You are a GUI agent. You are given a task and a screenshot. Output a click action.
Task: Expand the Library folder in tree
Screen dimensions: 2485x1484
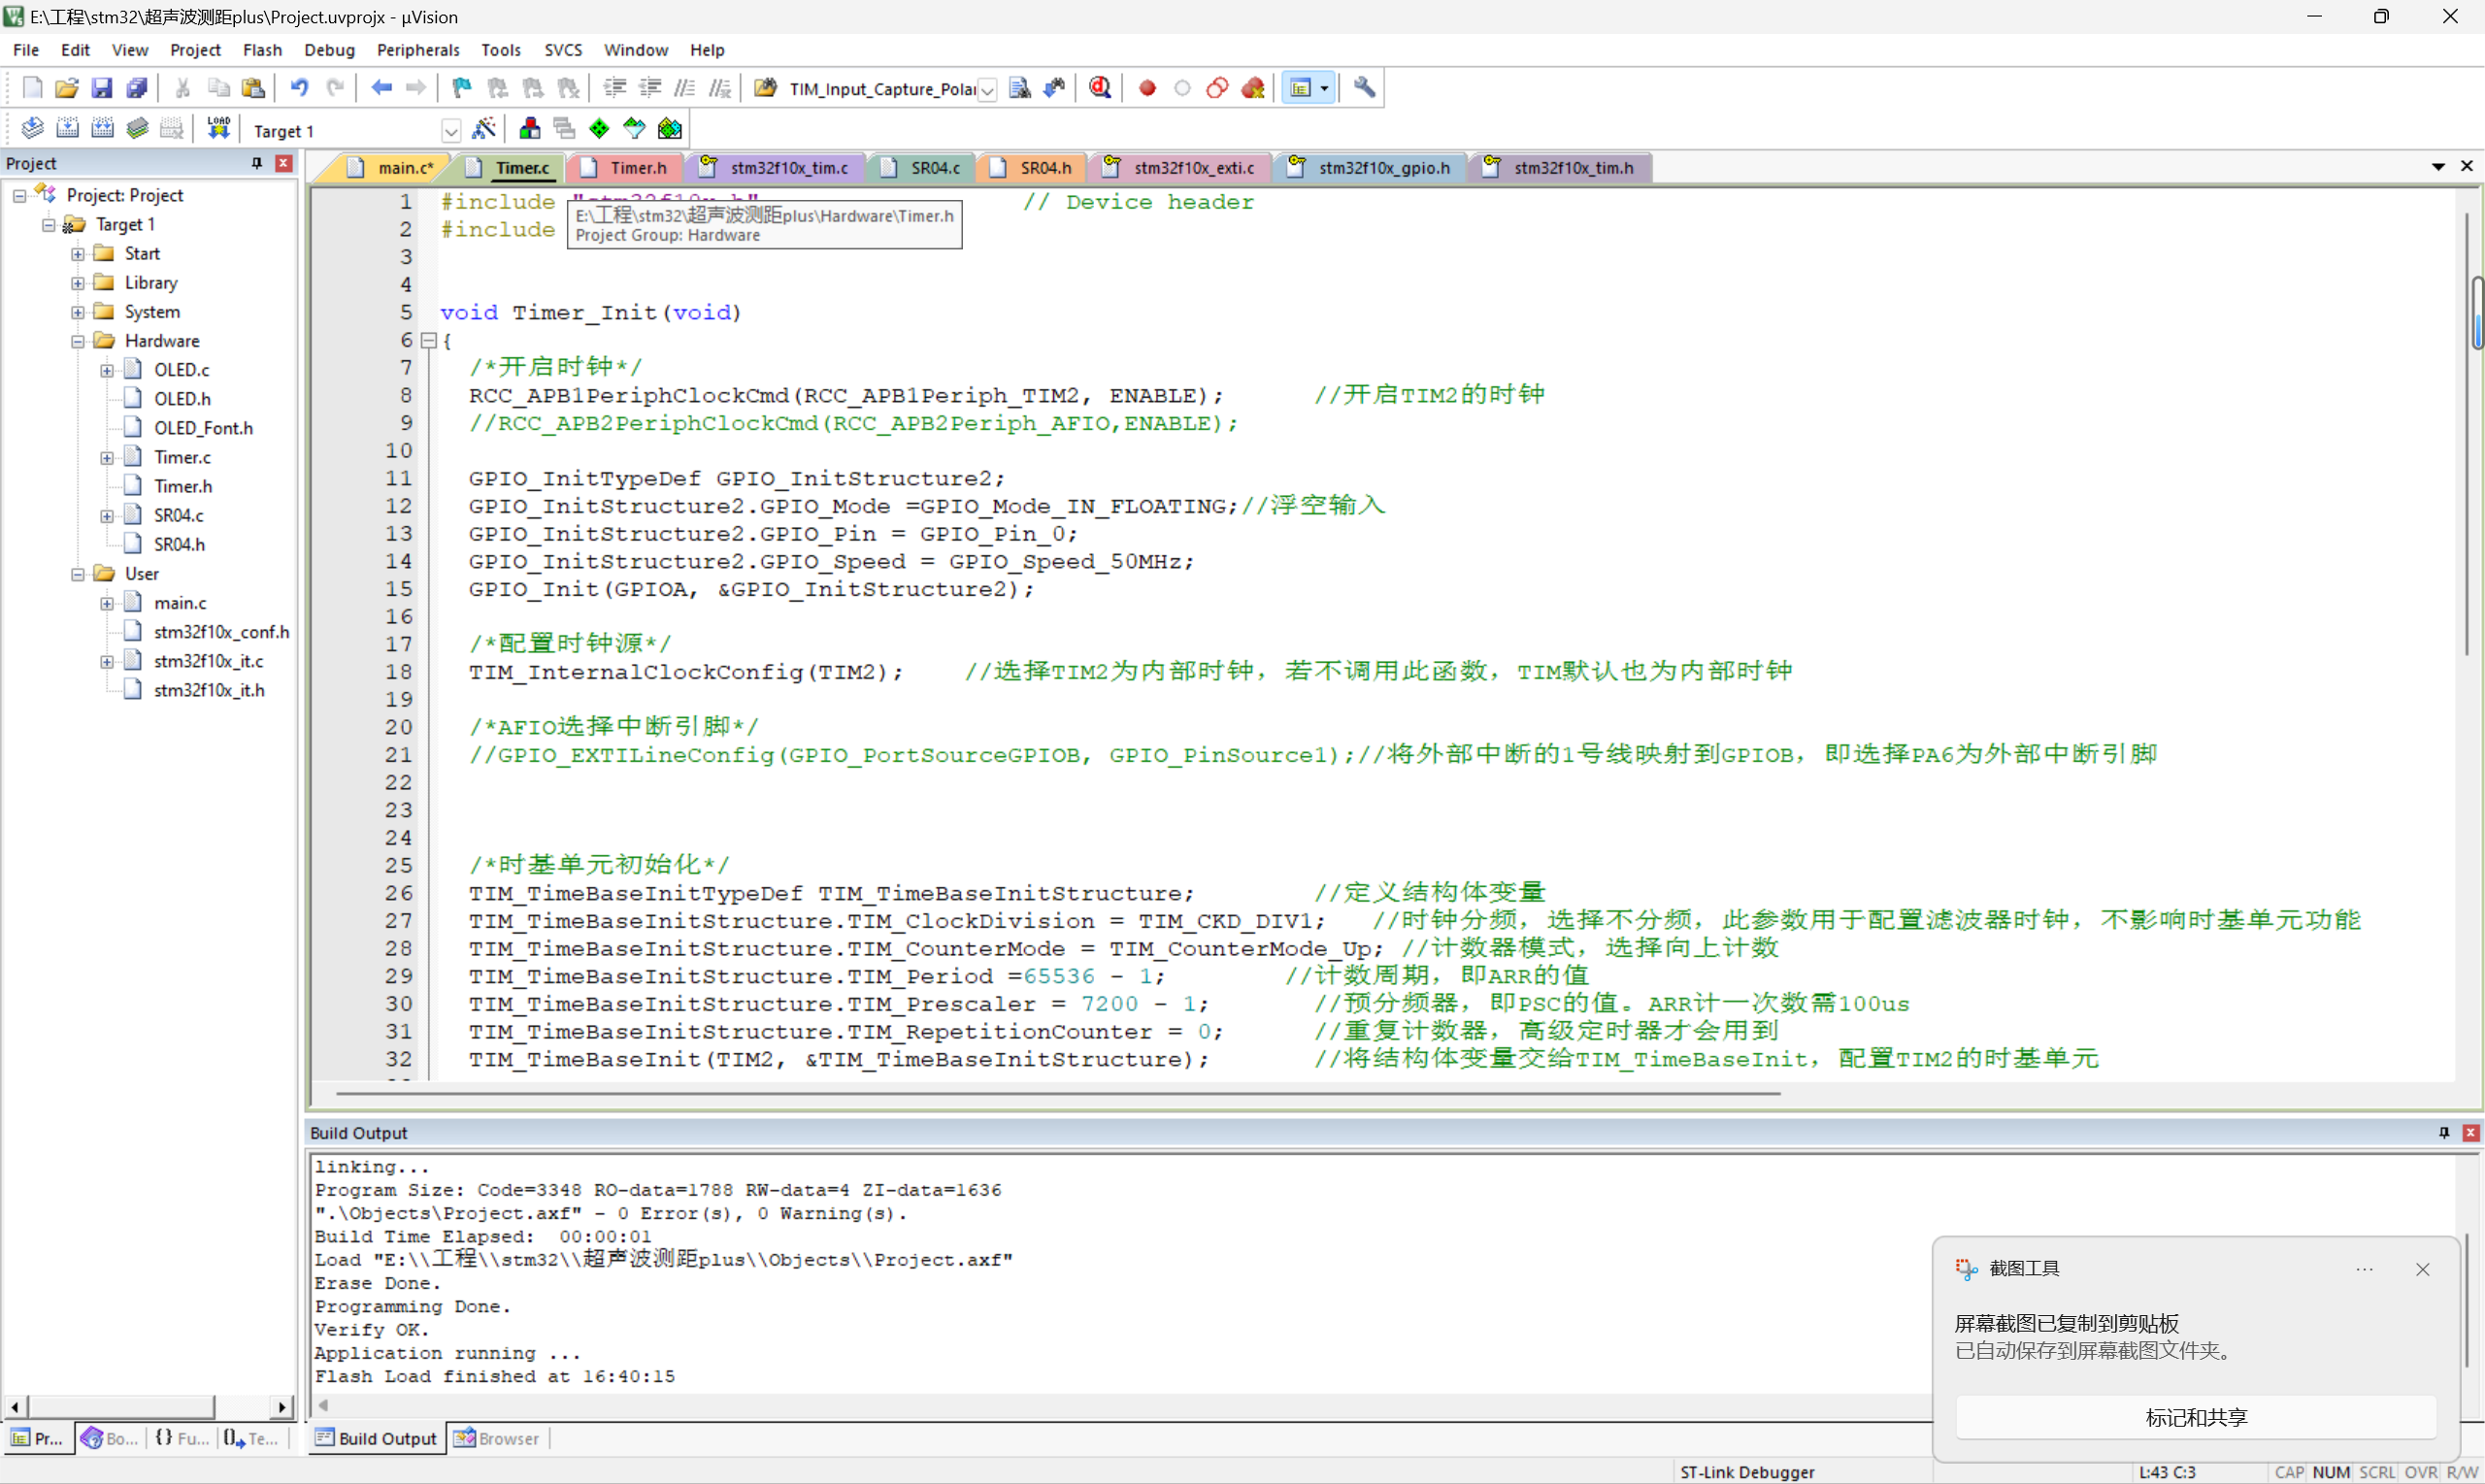pyautogui.click(x=77, y=283)
